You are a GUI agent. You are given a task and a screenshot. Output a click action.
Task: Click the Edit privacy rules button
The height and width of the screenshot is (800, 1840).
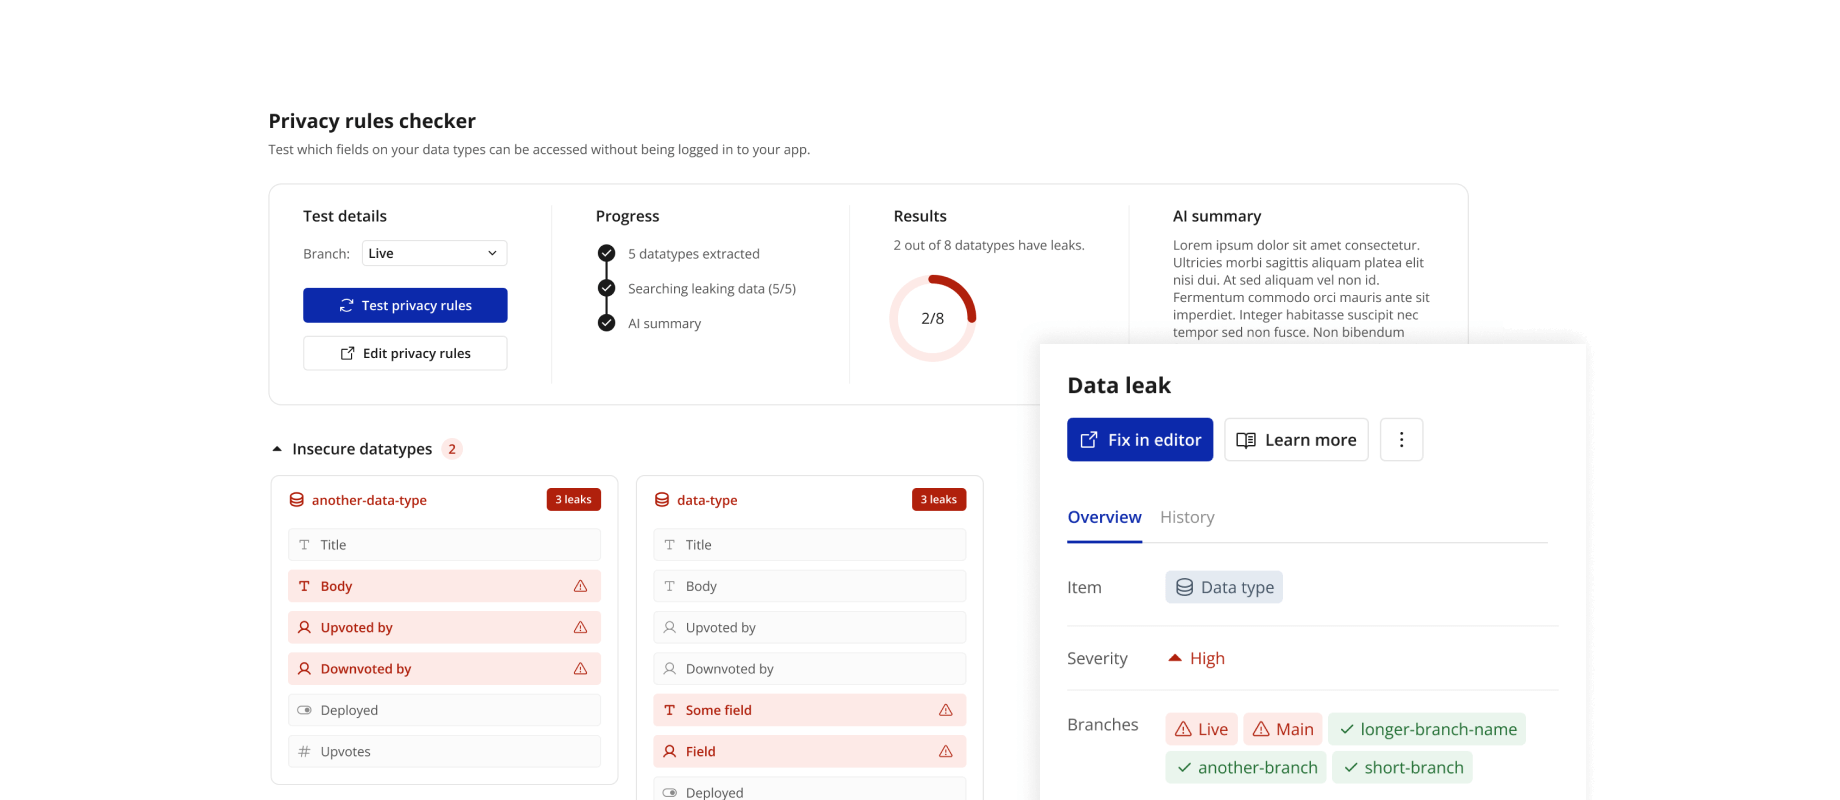405,353
